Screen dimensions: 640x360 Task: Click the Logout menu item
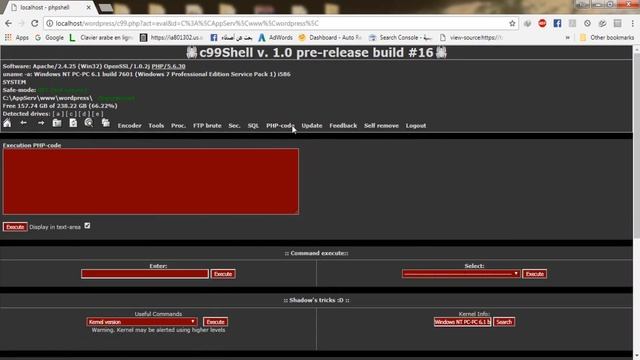click(416, 126)
